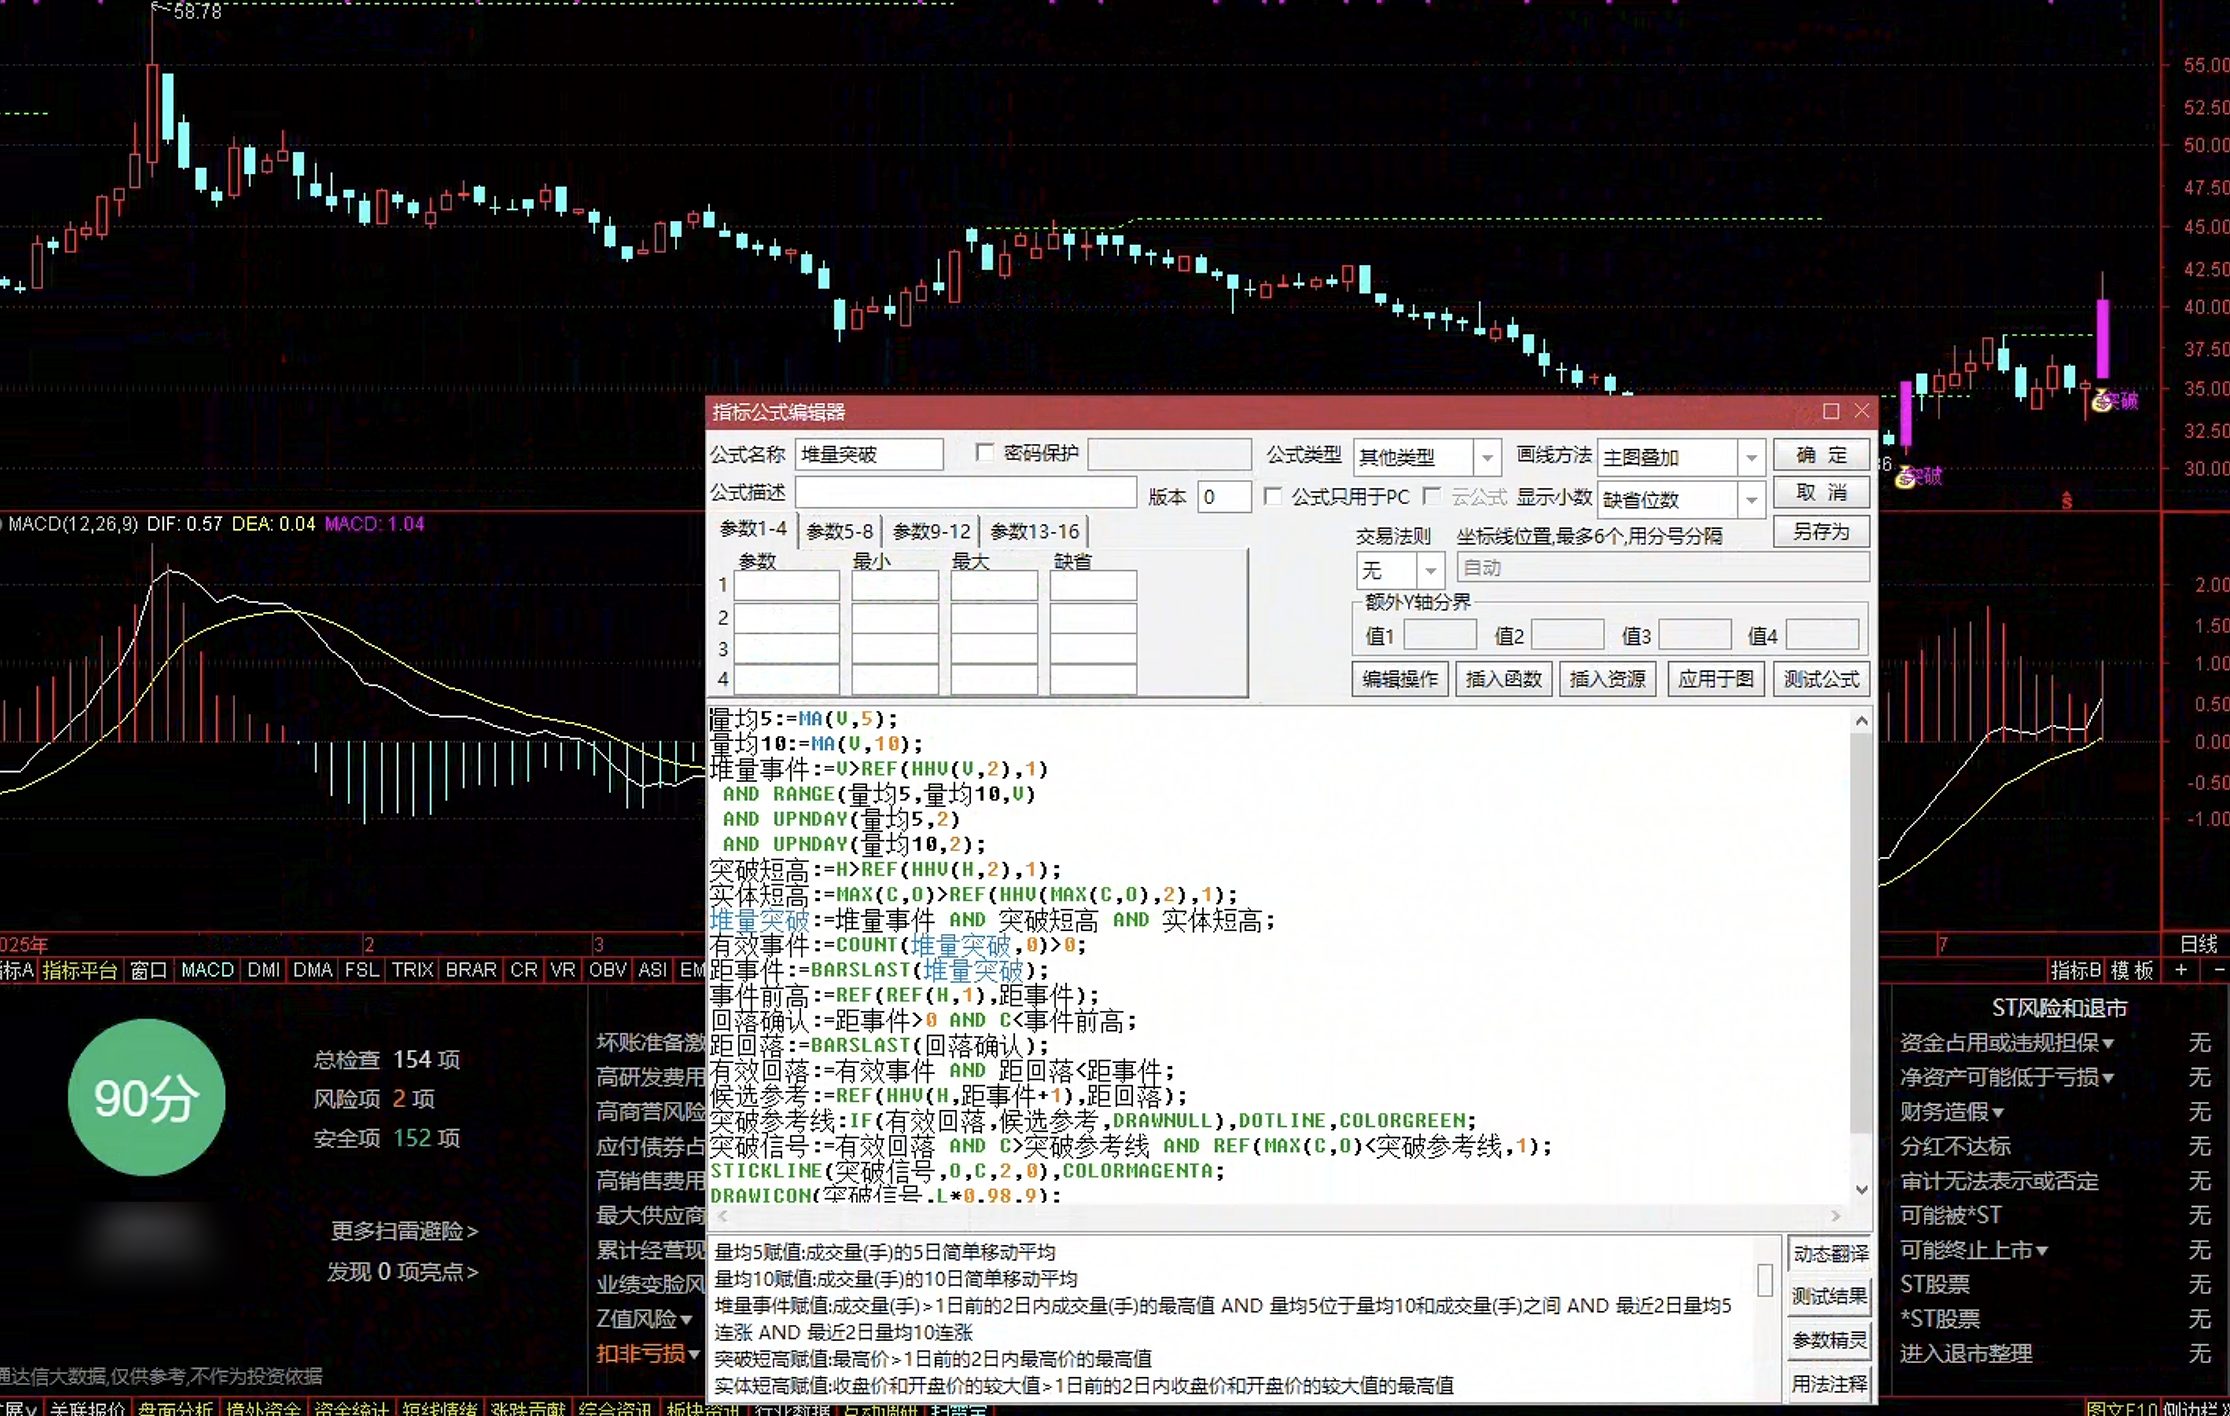
Task: Click the minus zoom button beside 模板
Action: click(x=2219, y=970)
